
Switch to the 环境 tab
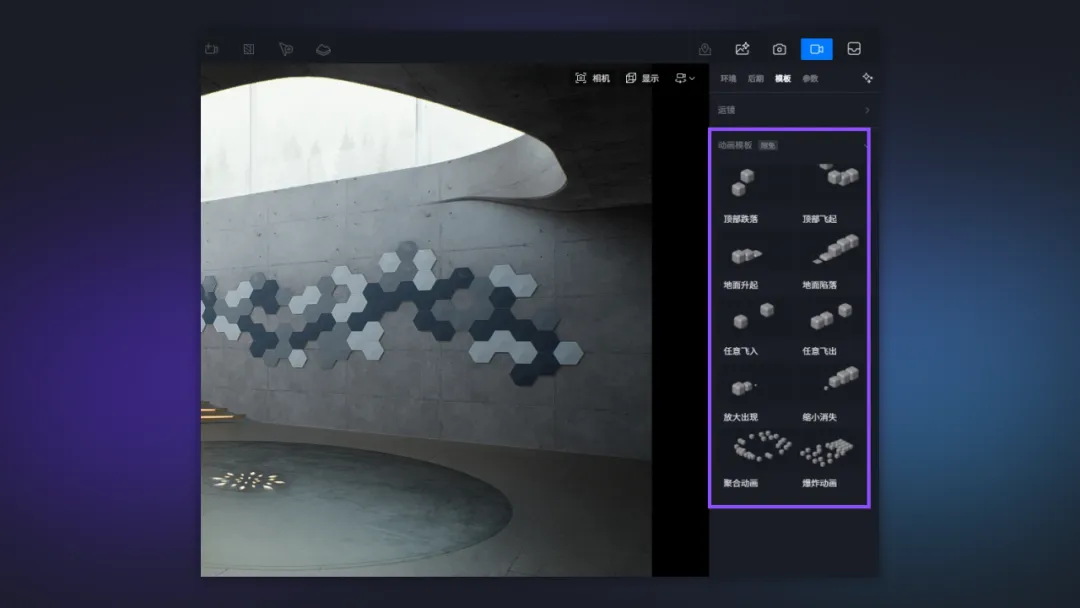728,78
